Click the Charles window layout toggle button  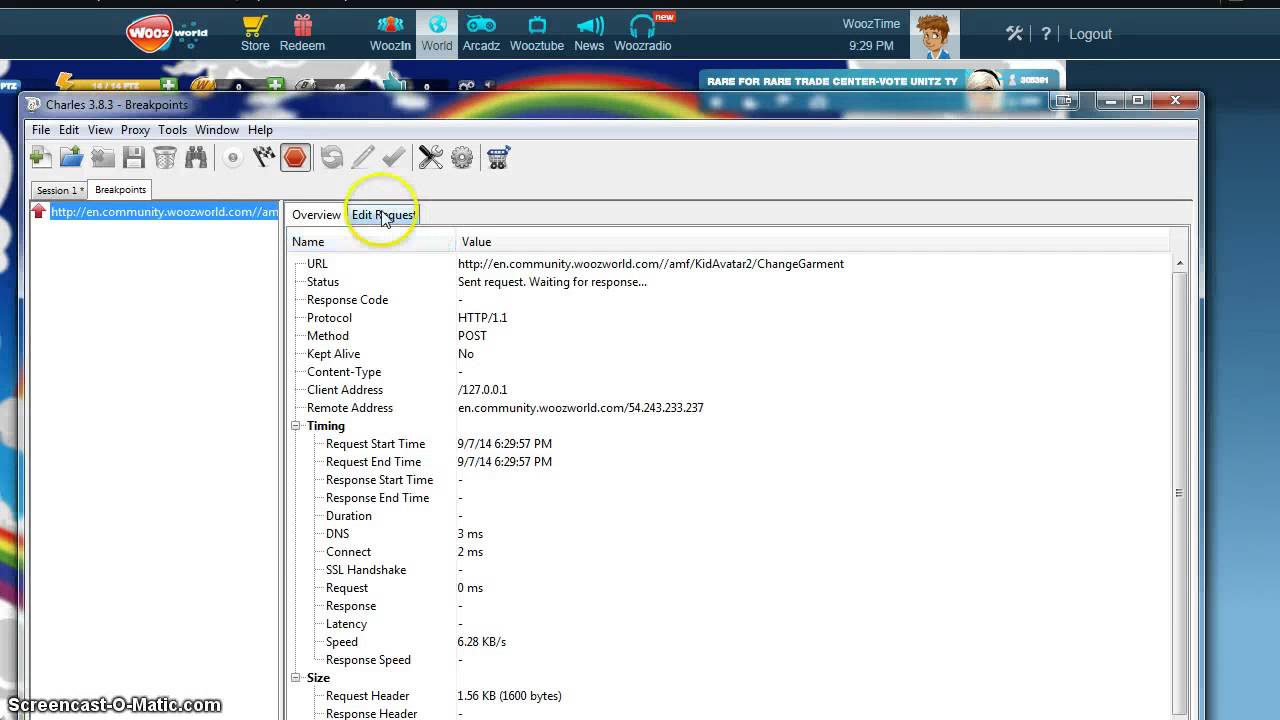point(1064,101)
